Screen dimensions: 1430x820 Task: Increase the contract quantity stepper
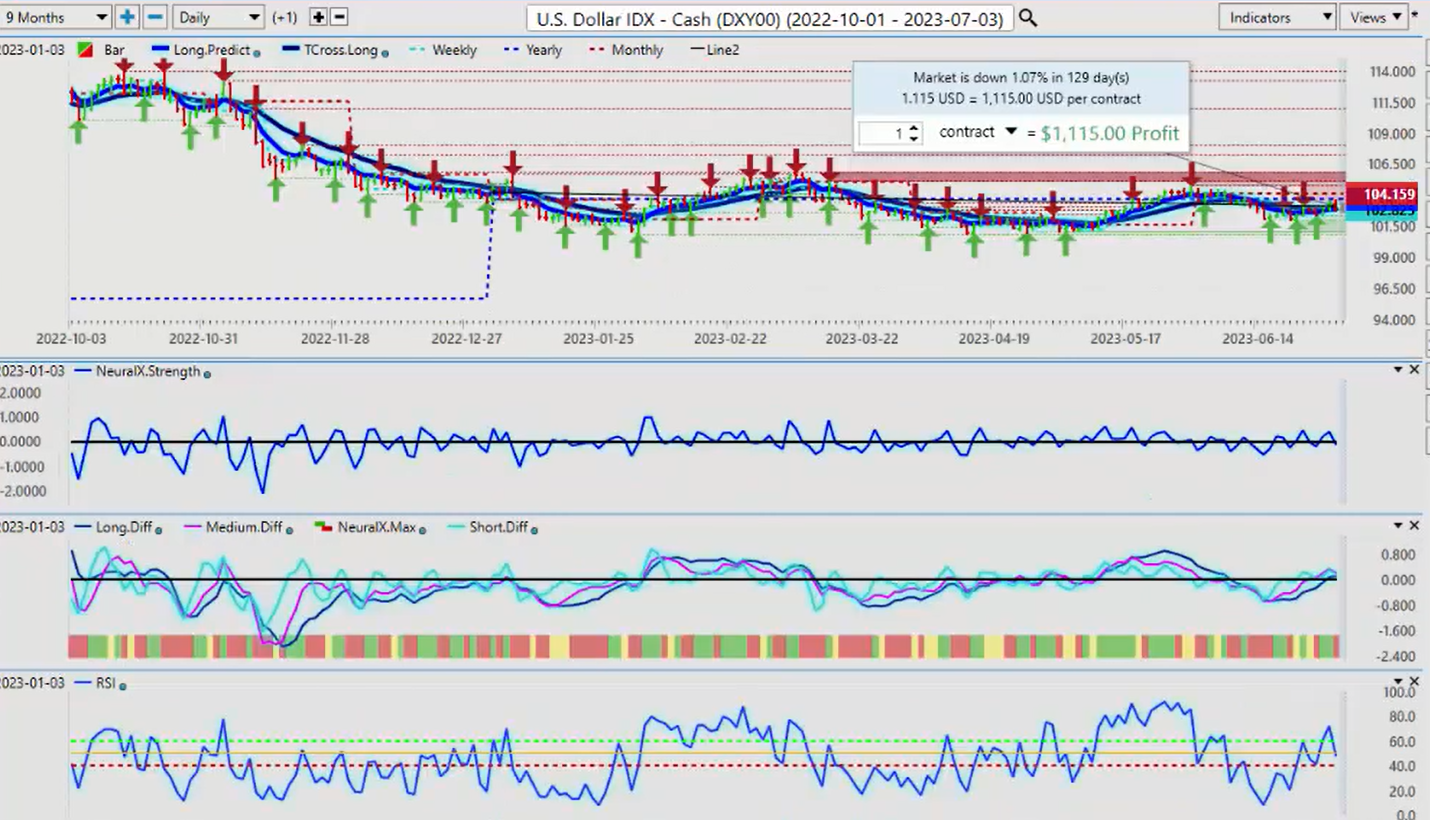pos(914,127)
